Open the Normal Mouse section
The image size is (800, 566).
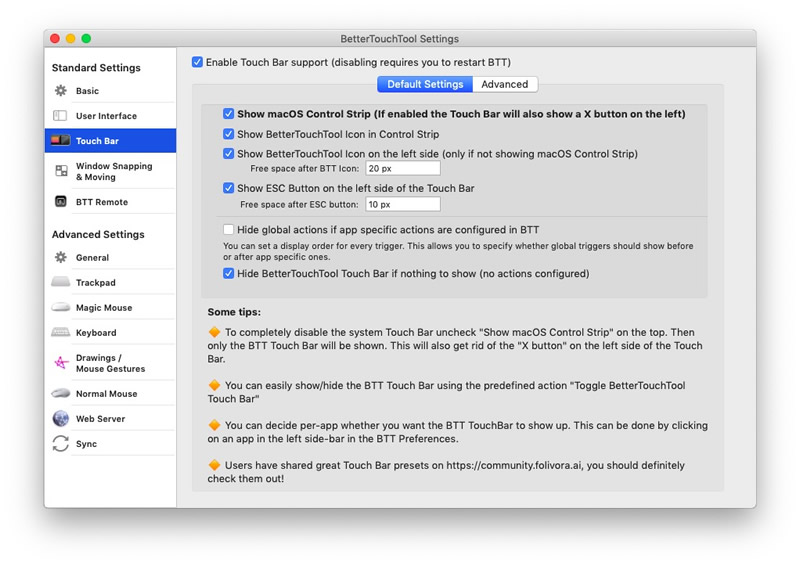[x=110, y=393]
